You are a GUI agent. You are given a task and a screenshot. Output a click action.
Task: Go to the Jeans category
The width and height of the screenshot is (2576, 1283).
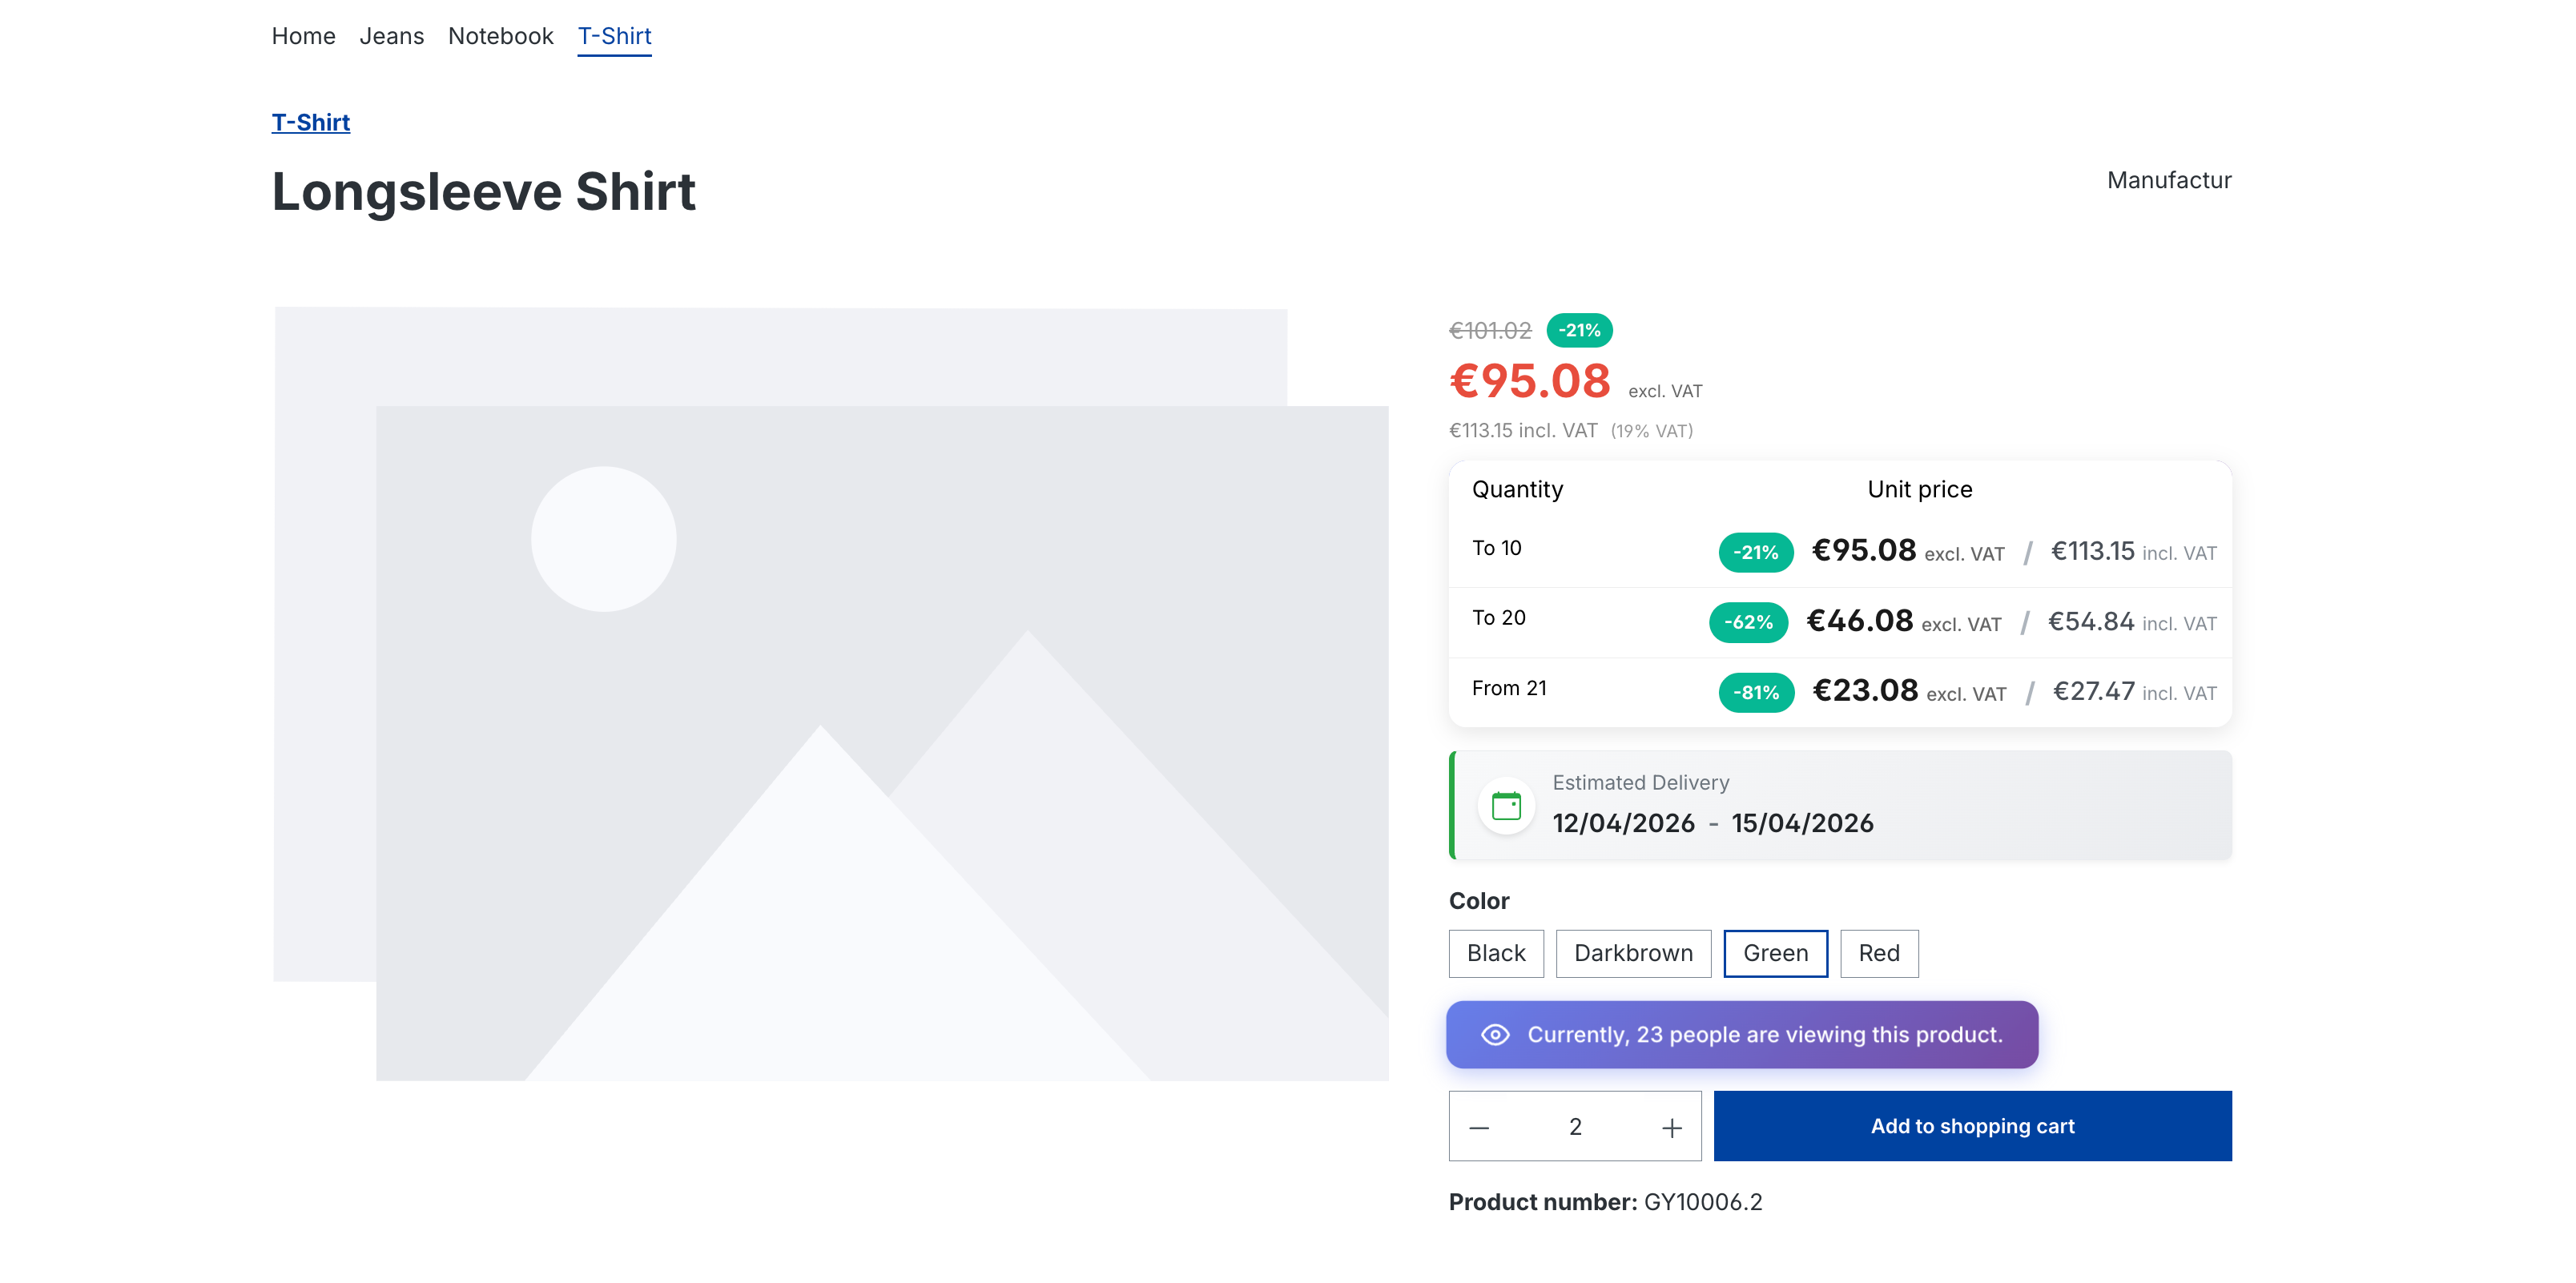(391, 36)
